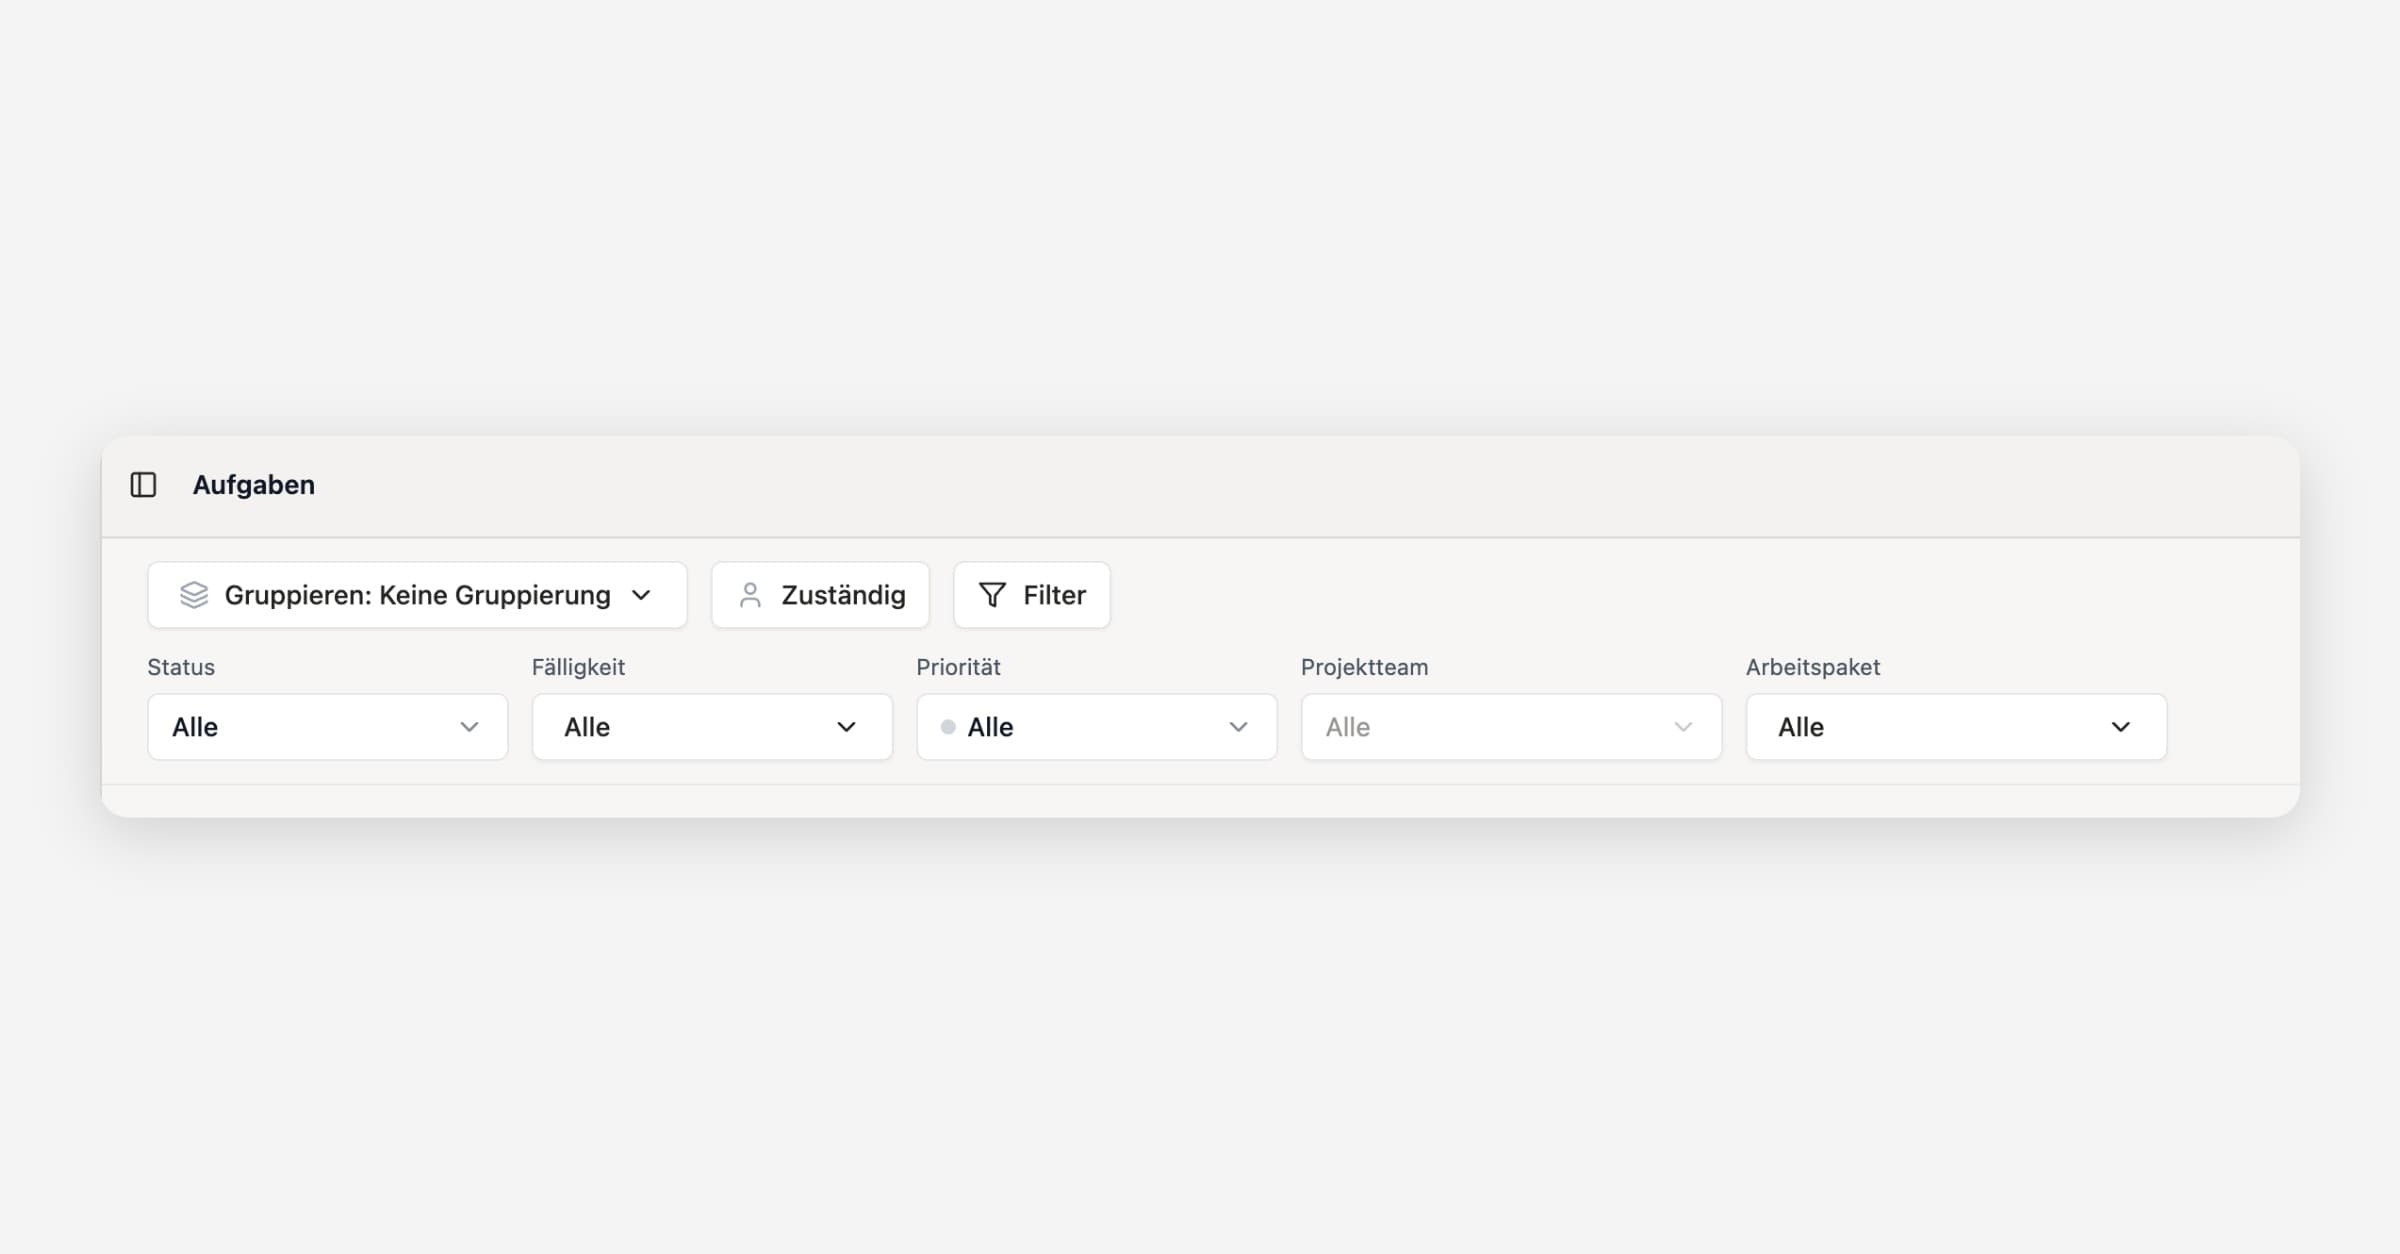Click the Projektteam 'Alle' combo box
Screen dimensions: 2400x1254
click(1510, 727)
